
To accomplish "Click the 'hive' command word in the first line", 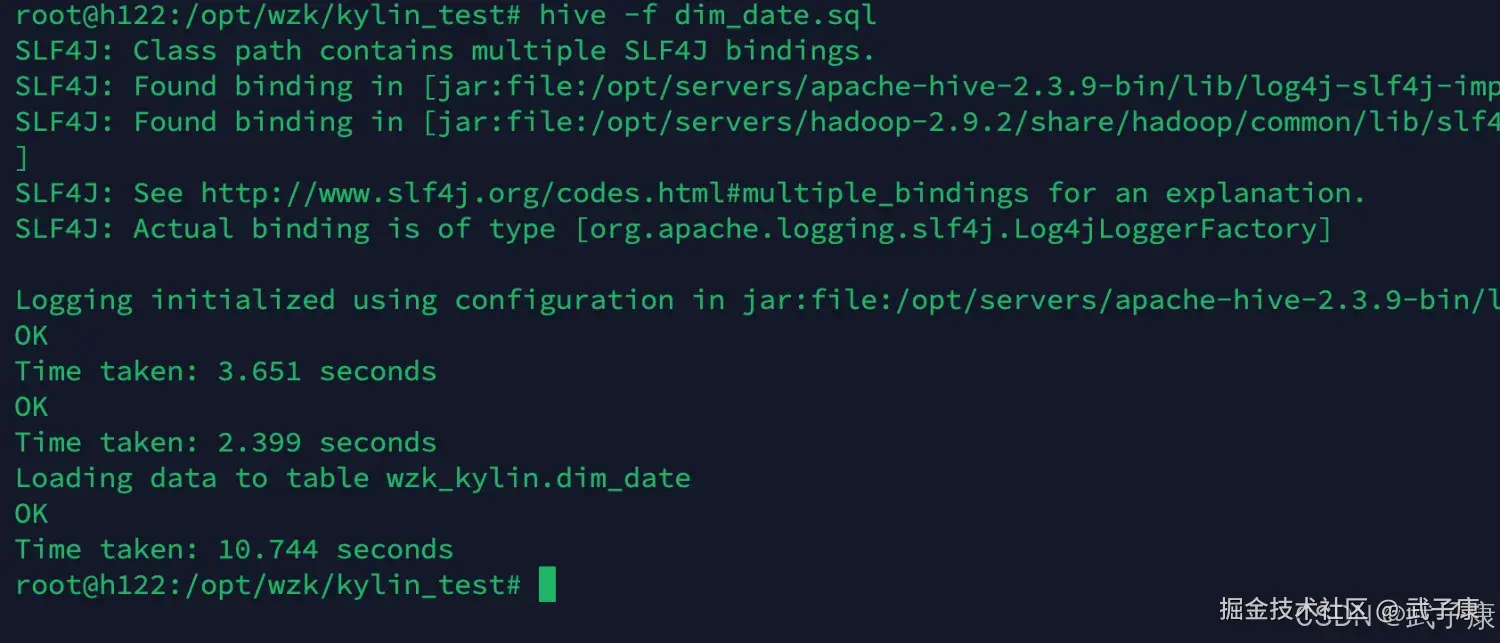I will pyautogui.click(x=572, y=15).
